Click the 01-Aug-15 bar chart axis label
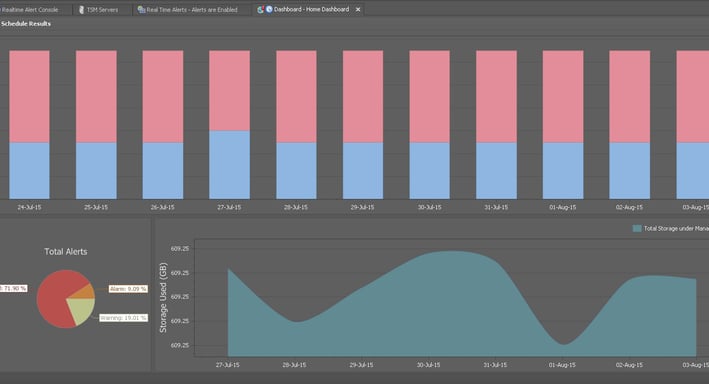 tap(563, 207)
